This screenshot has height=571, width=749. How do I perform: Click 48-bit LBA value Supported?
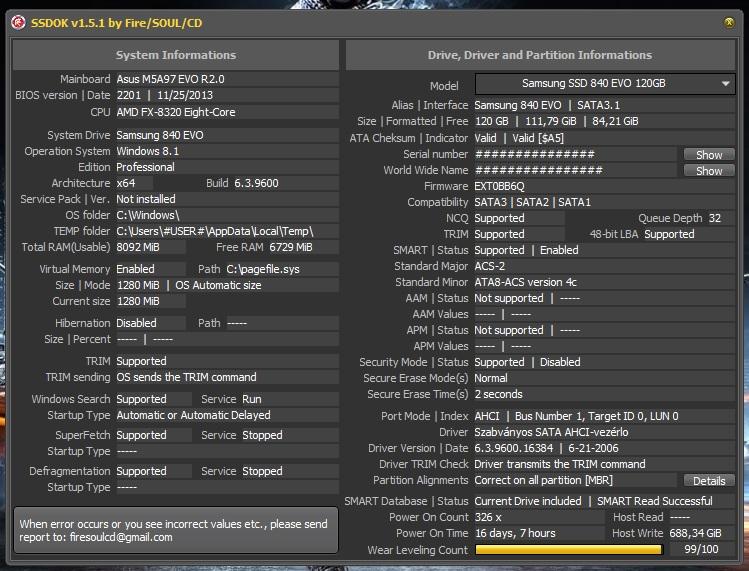pos(669,234)
